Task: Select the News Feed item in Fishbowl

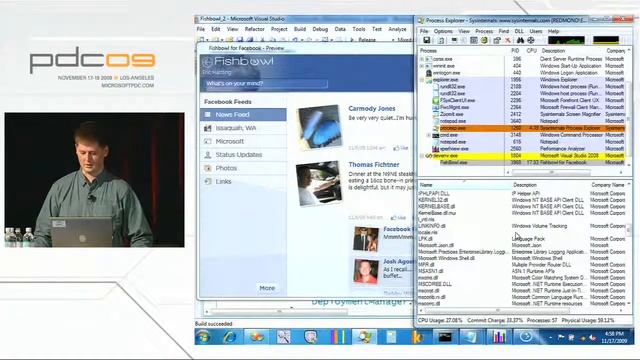Action: pos(243,115)
